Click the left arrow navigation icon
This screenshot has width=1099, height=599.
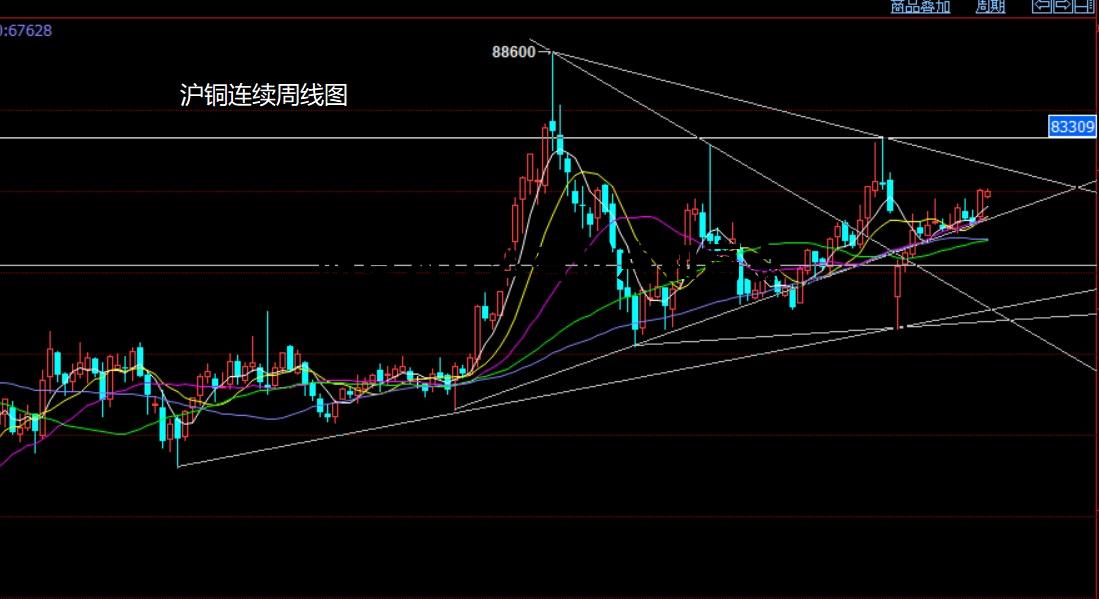[1042, 6]
